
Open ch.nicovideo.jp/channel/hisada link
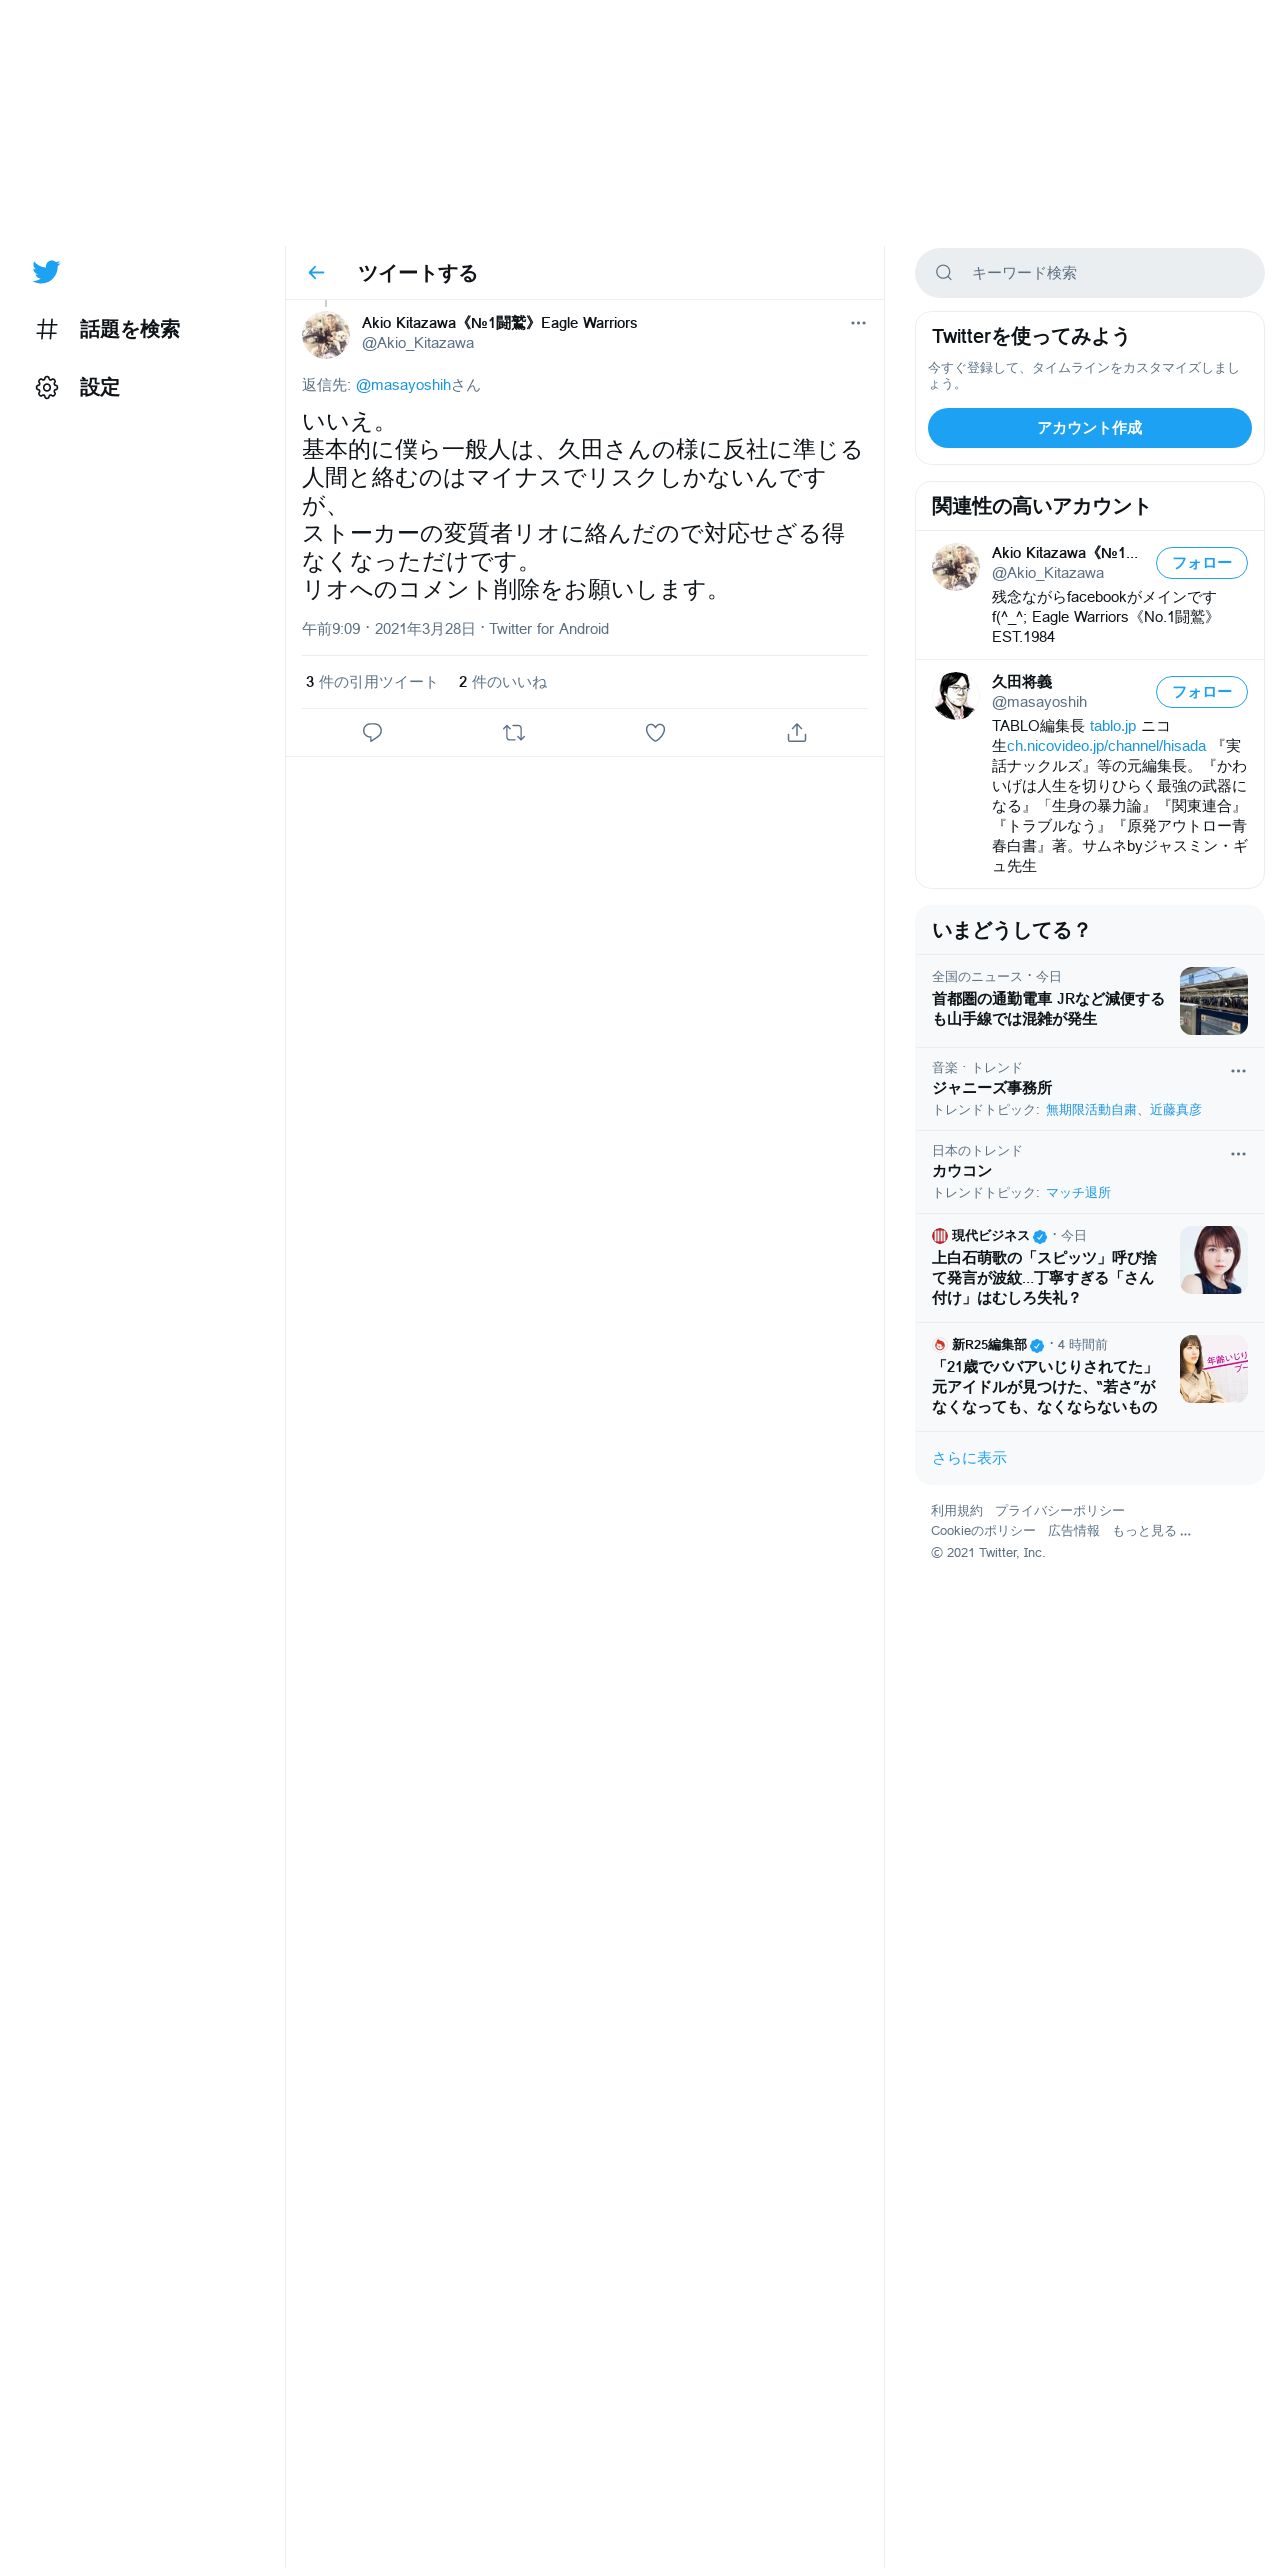[1106, 746]
